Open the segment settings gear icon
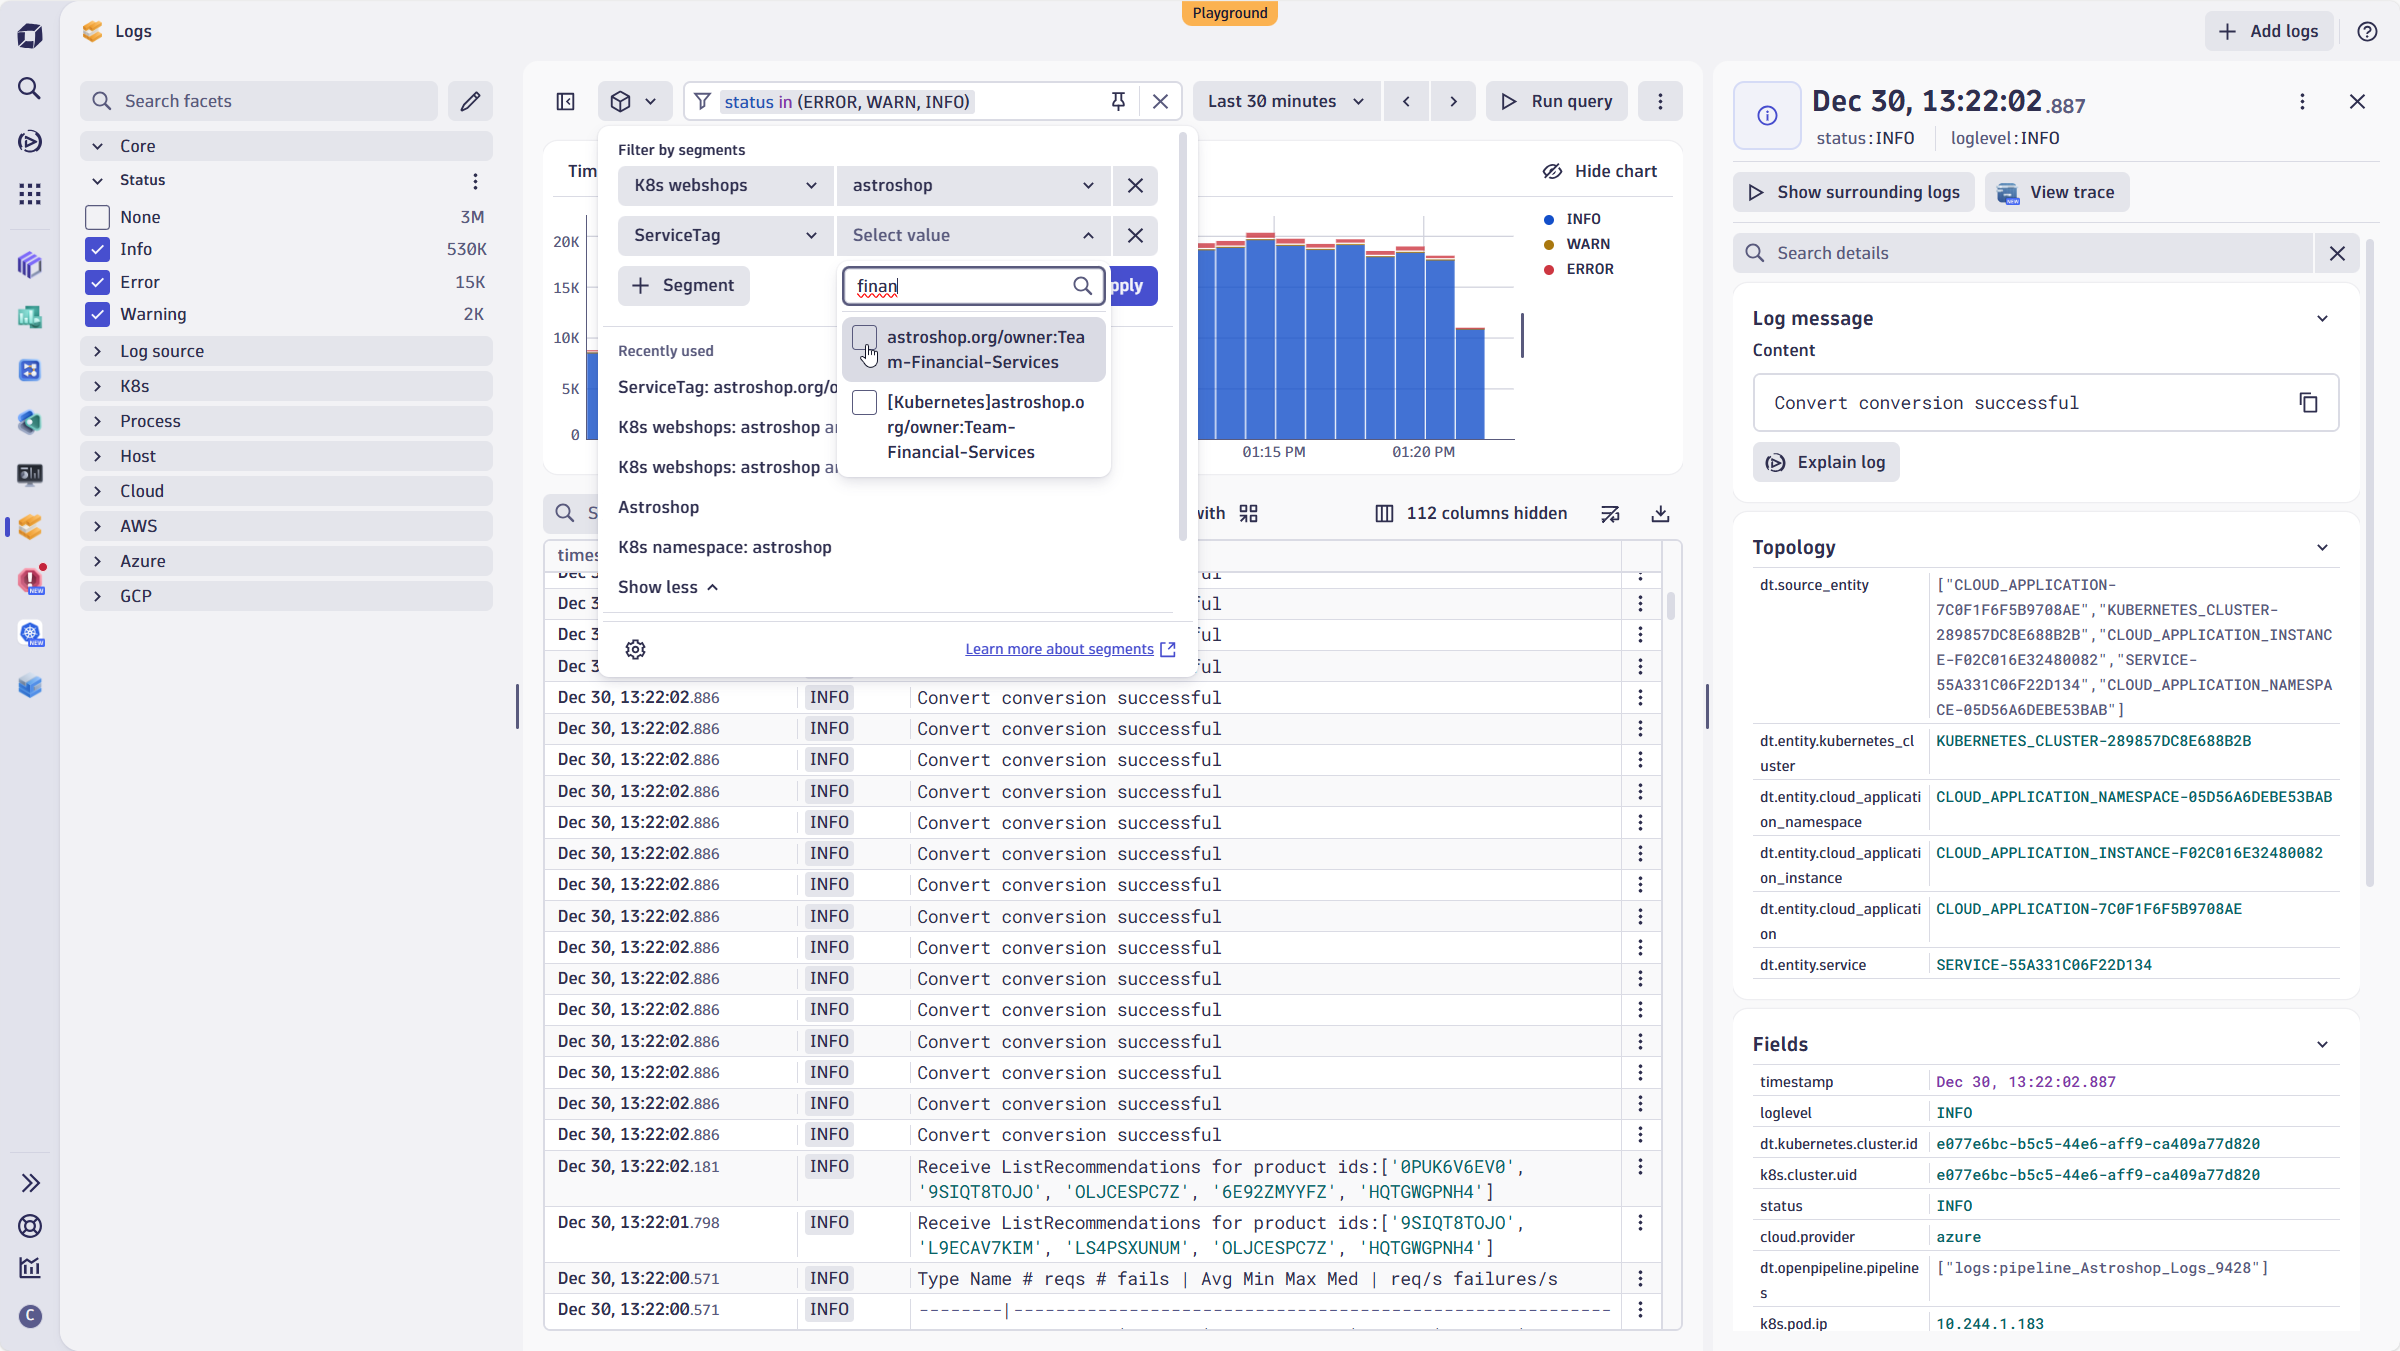The width and height of the screenshot is (2400, 1351). pyautogui.click(x=635, y=649)
